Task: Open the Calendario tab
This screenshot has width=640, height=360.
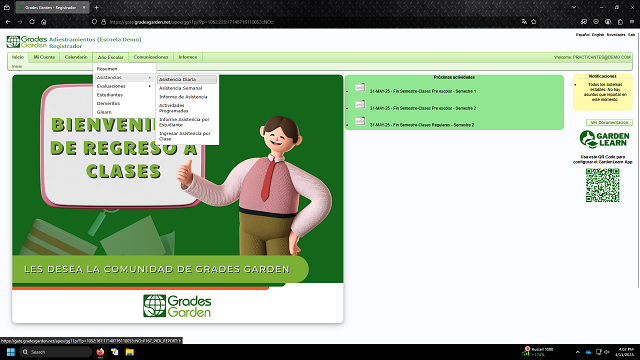Action: click(76, 57)
